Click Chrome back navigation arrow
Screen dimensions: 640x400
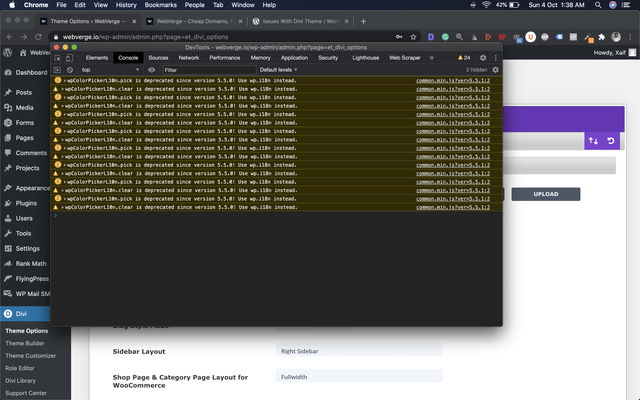[10, 37]
